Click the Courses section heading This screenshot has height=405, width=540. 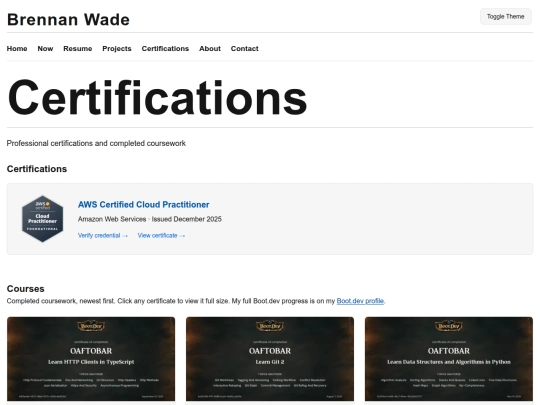point(25,289)
